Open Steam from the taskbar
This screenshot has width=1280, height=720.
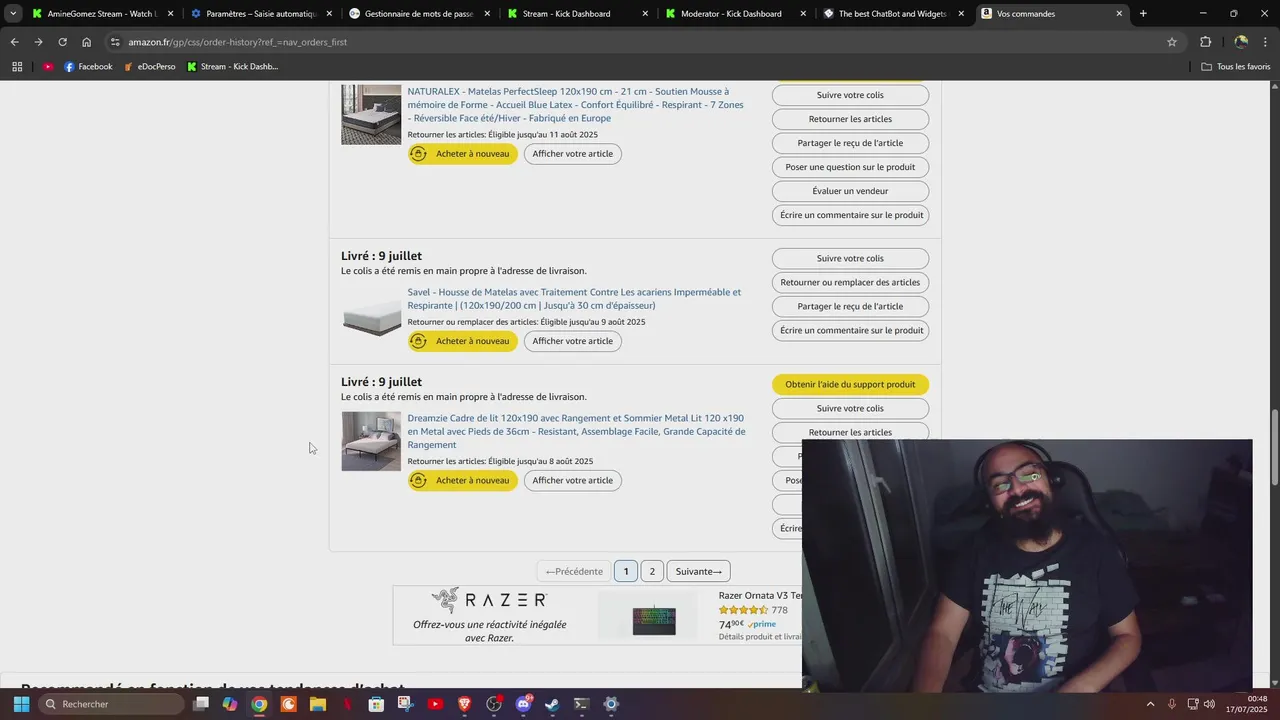click(x=552, y=704)
